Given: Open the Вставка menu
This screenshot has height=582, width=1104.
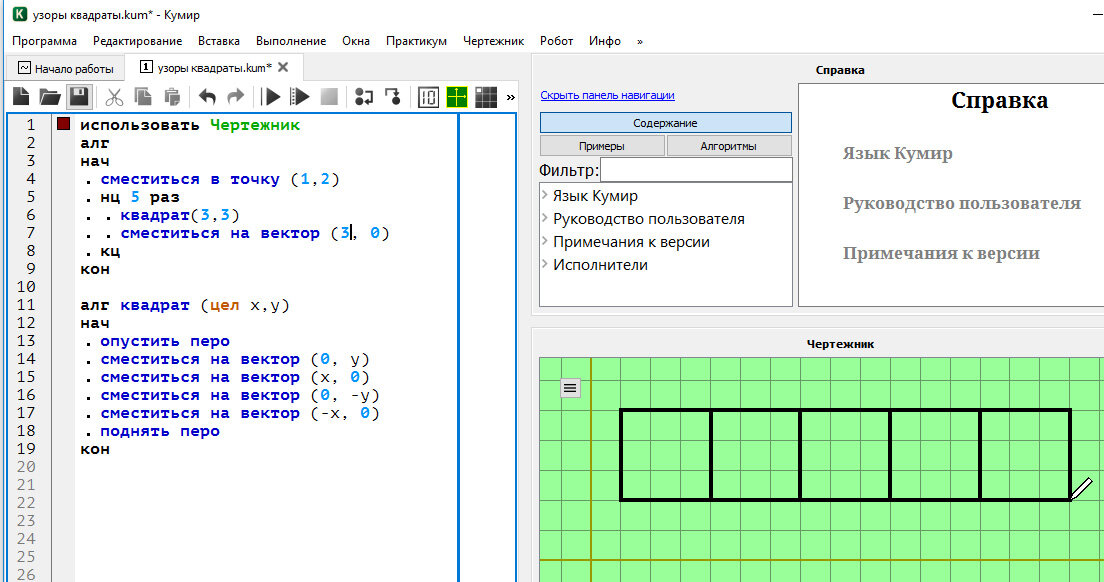Looking at the screenshot, I should pyautogui.click(x=218, y=41).
